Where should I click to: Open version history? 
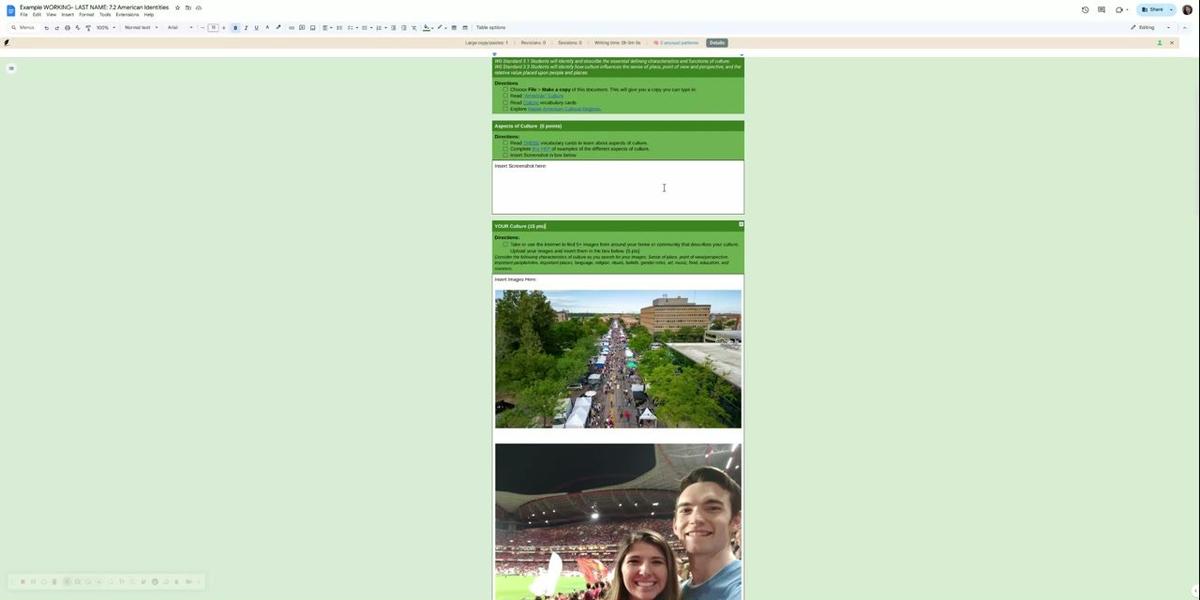(x=1085, y=10)
